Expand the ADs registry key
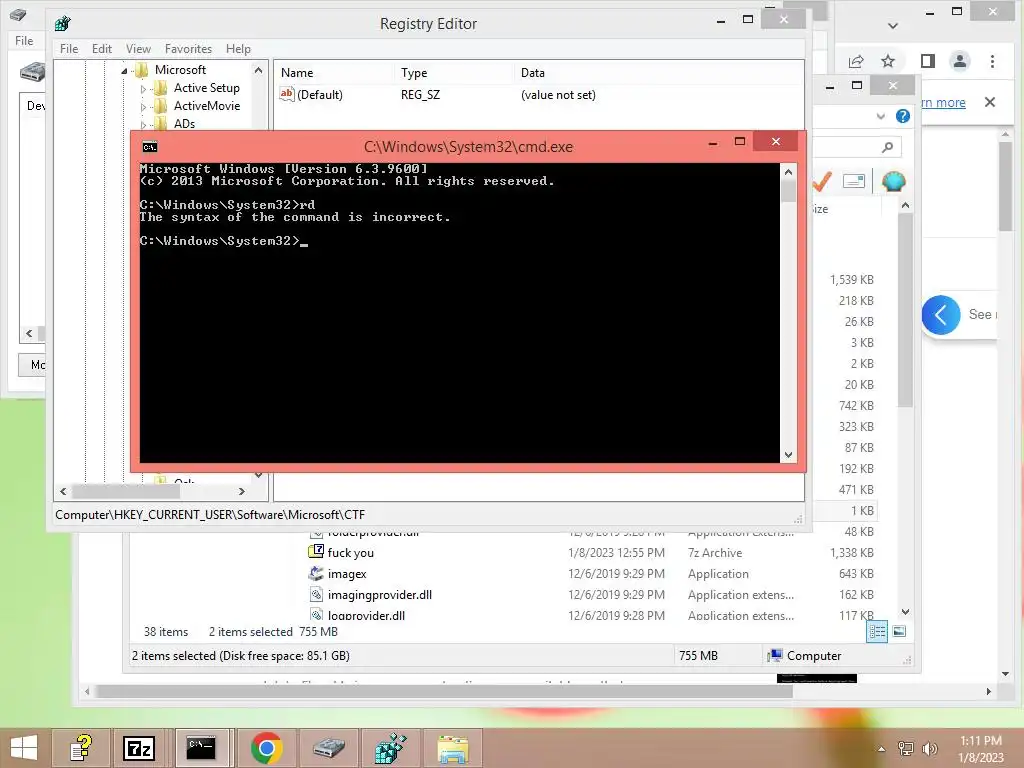Viewport: 1024px width, 768px height. (x=143, y=124)
